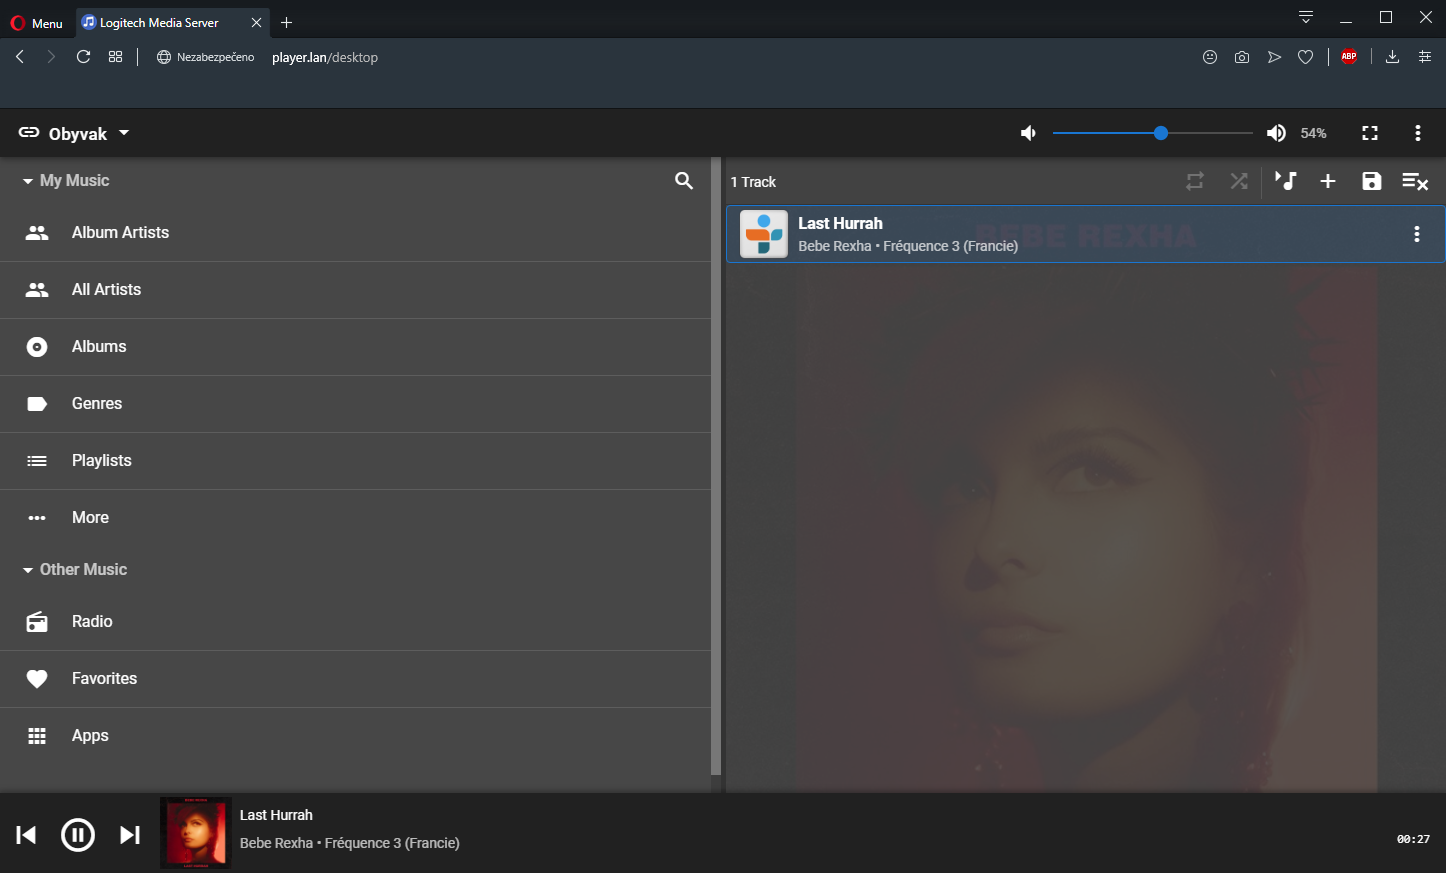Click the TuneIn thumbnail of the queue track
The height and width of the screenshot is (873, 1446).
[x=764, y=234]
